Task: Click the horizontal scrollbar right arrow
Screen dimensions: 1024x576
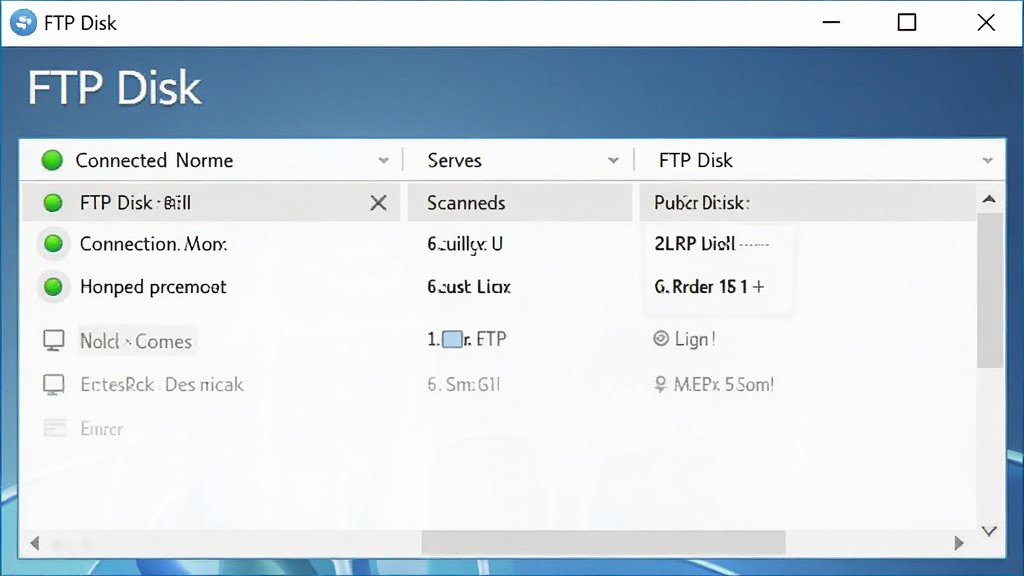Action: tap(959, 543)
